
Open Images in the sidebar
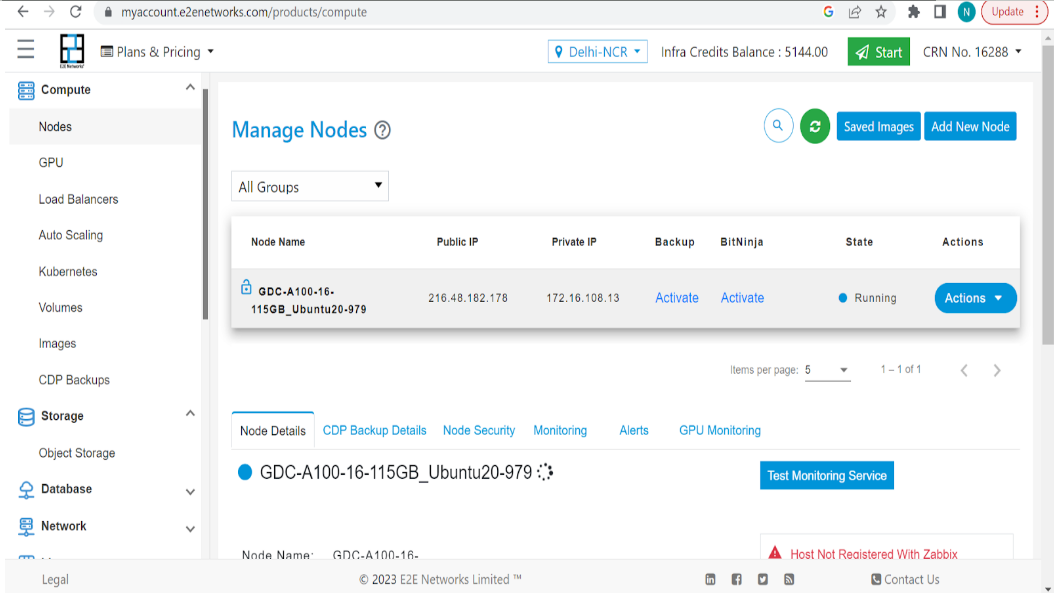coord(57,343)
